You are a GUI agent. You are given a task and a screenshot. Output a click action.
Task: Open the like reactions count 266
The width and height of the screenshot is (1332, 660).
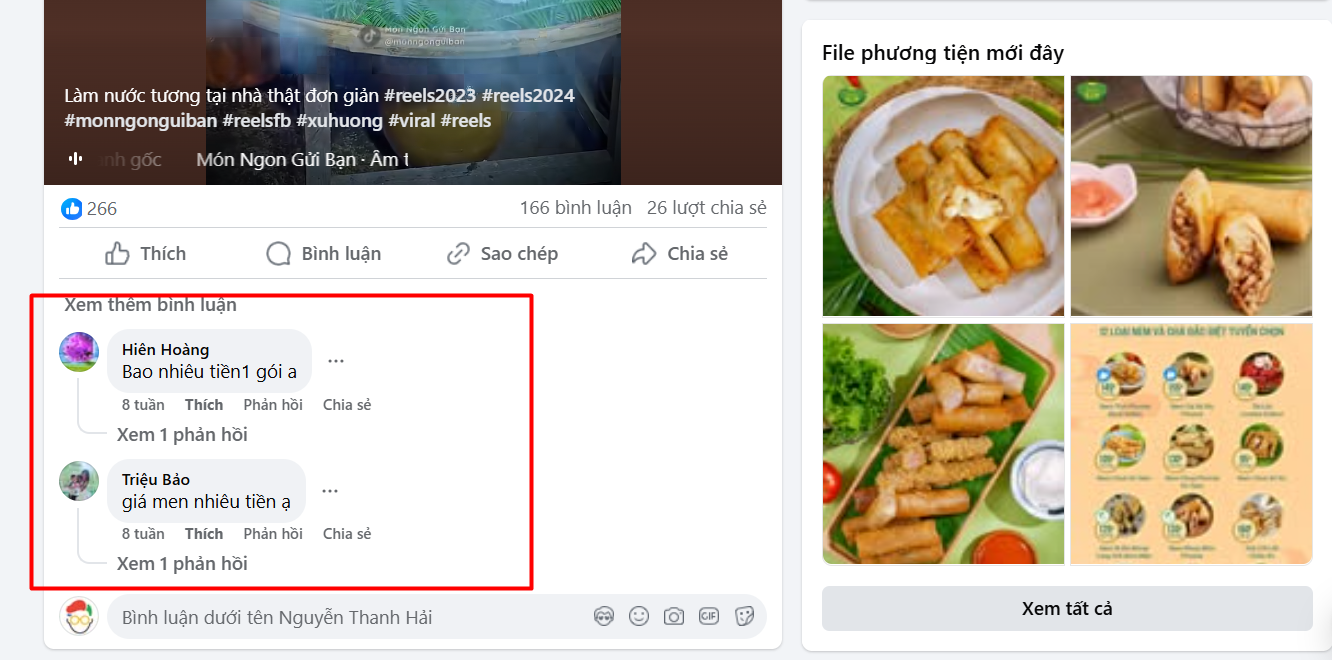click(x=90, y=208)
